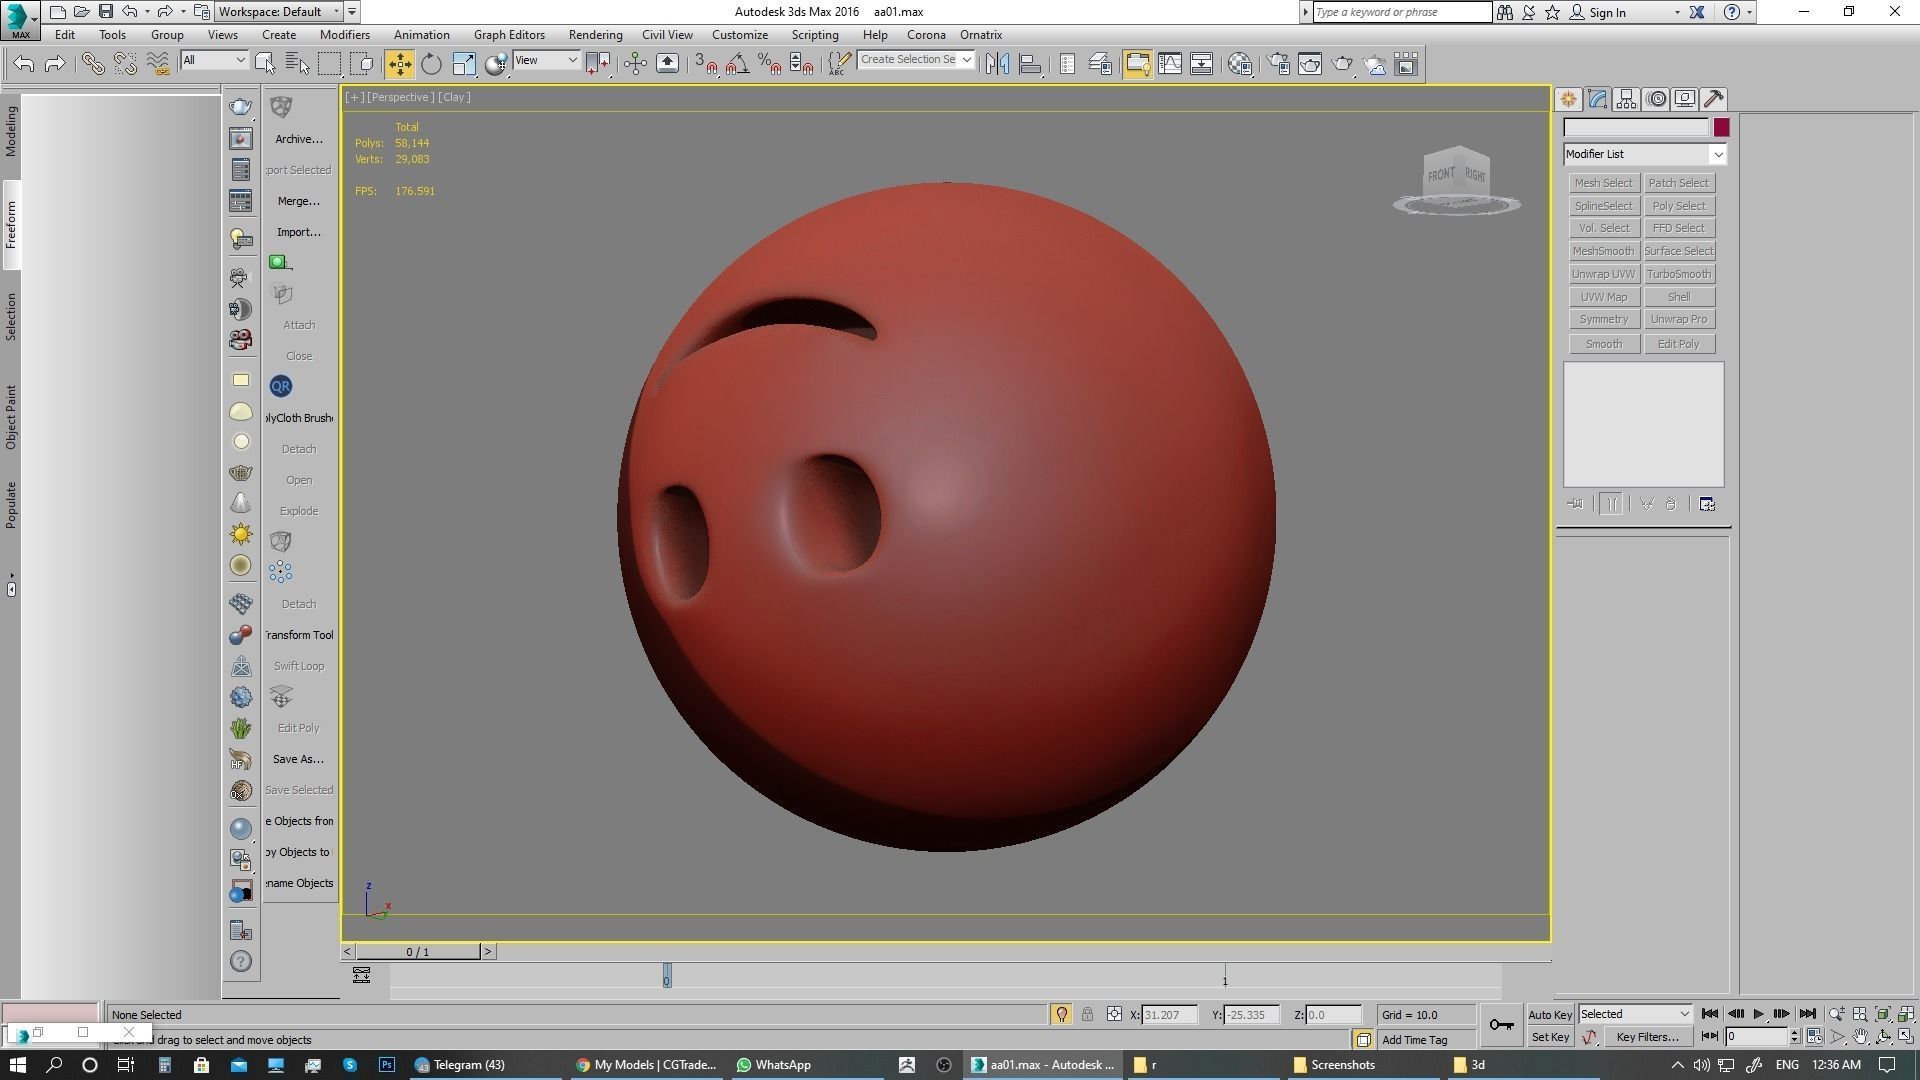Open the Perspective viewport label menu
Image resolution: width=1920 pixels, height=1080 pixels.
399,97
